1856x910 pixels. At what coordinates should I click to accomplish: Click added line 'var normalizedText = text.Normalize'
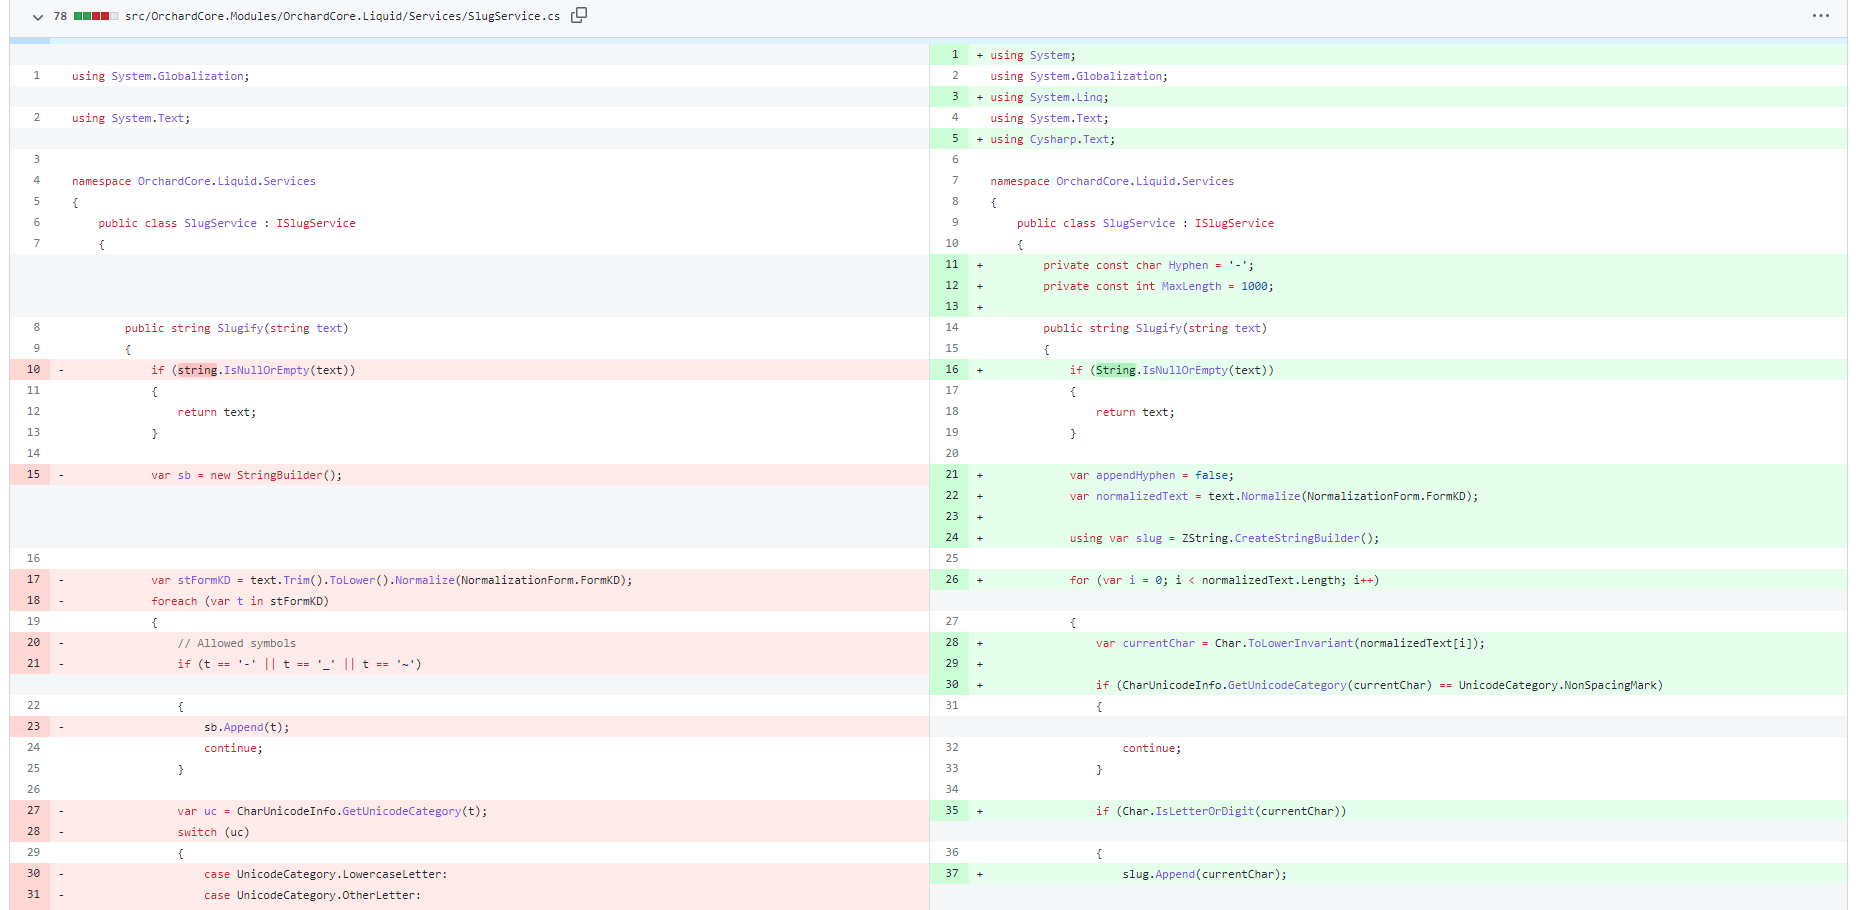[1274, 496]
